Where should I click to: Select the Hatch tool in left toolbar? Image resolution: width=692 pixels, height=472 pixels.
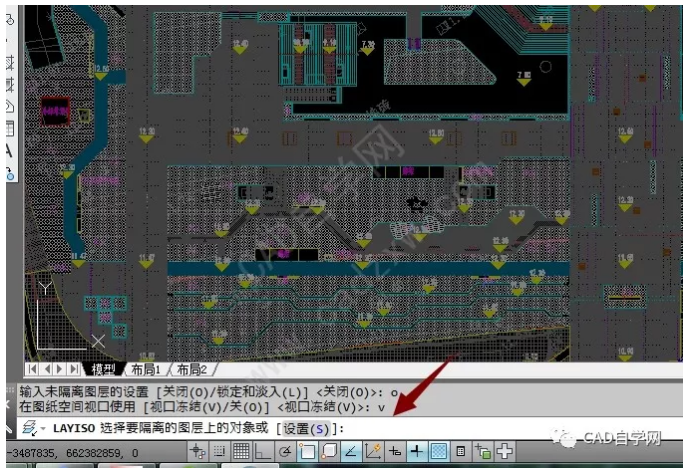pyautogui.click(x=9, y=63)
